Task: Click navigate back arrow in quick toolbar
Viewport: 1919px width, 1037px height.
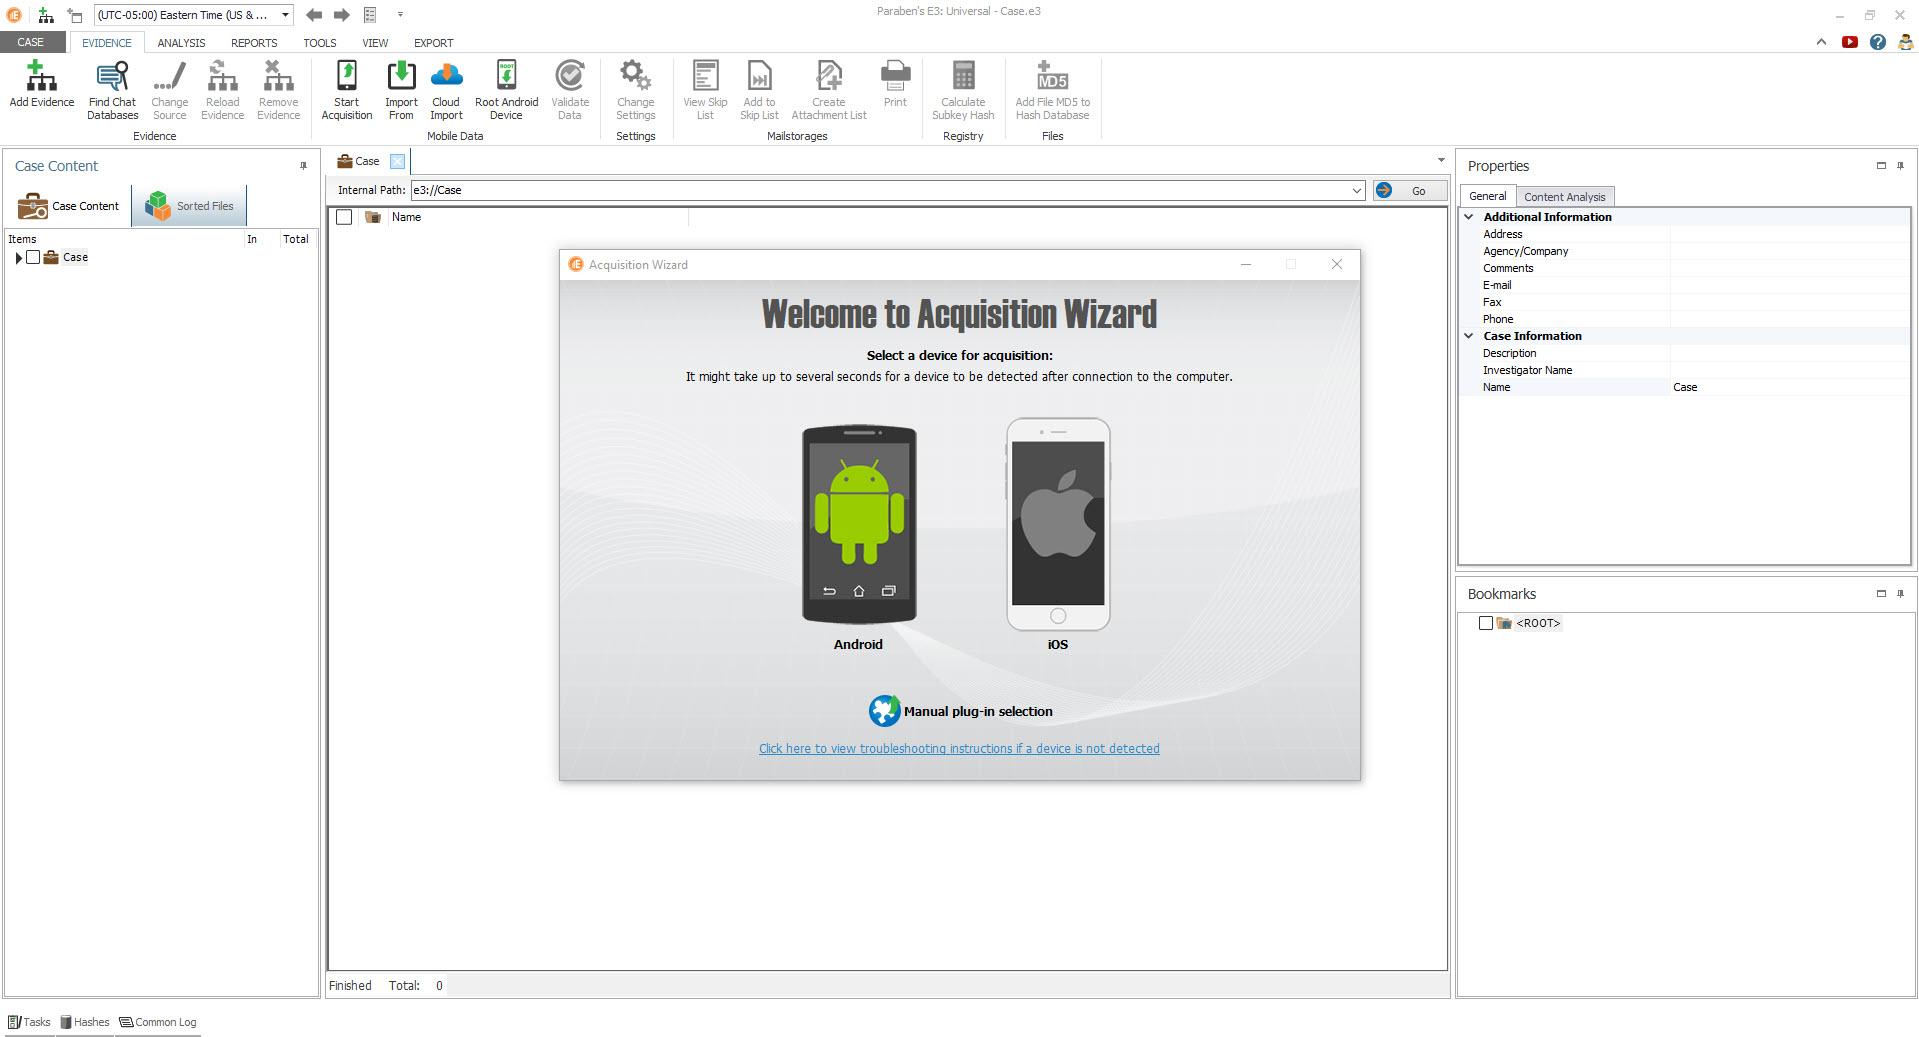Action: (x=314, y=15)
